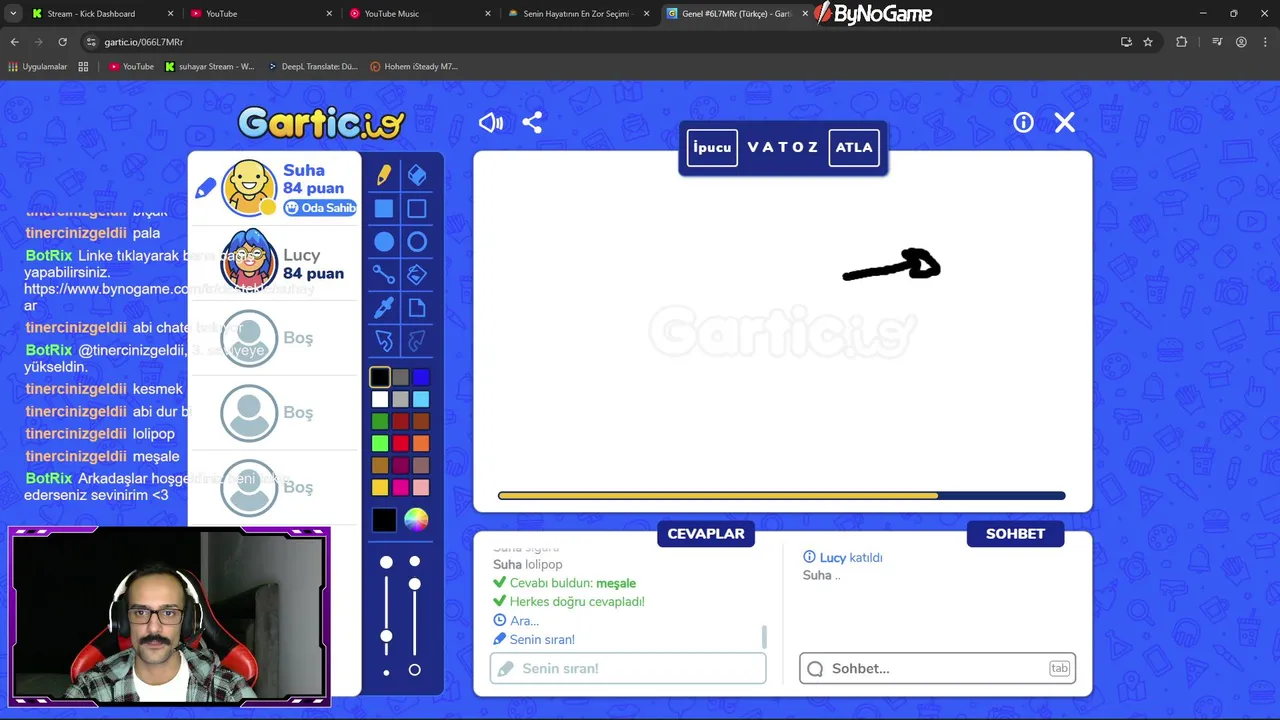The height and width of the screenshot is (720, 1280).
Task: Pick the black color swatch
Action: 380,377
